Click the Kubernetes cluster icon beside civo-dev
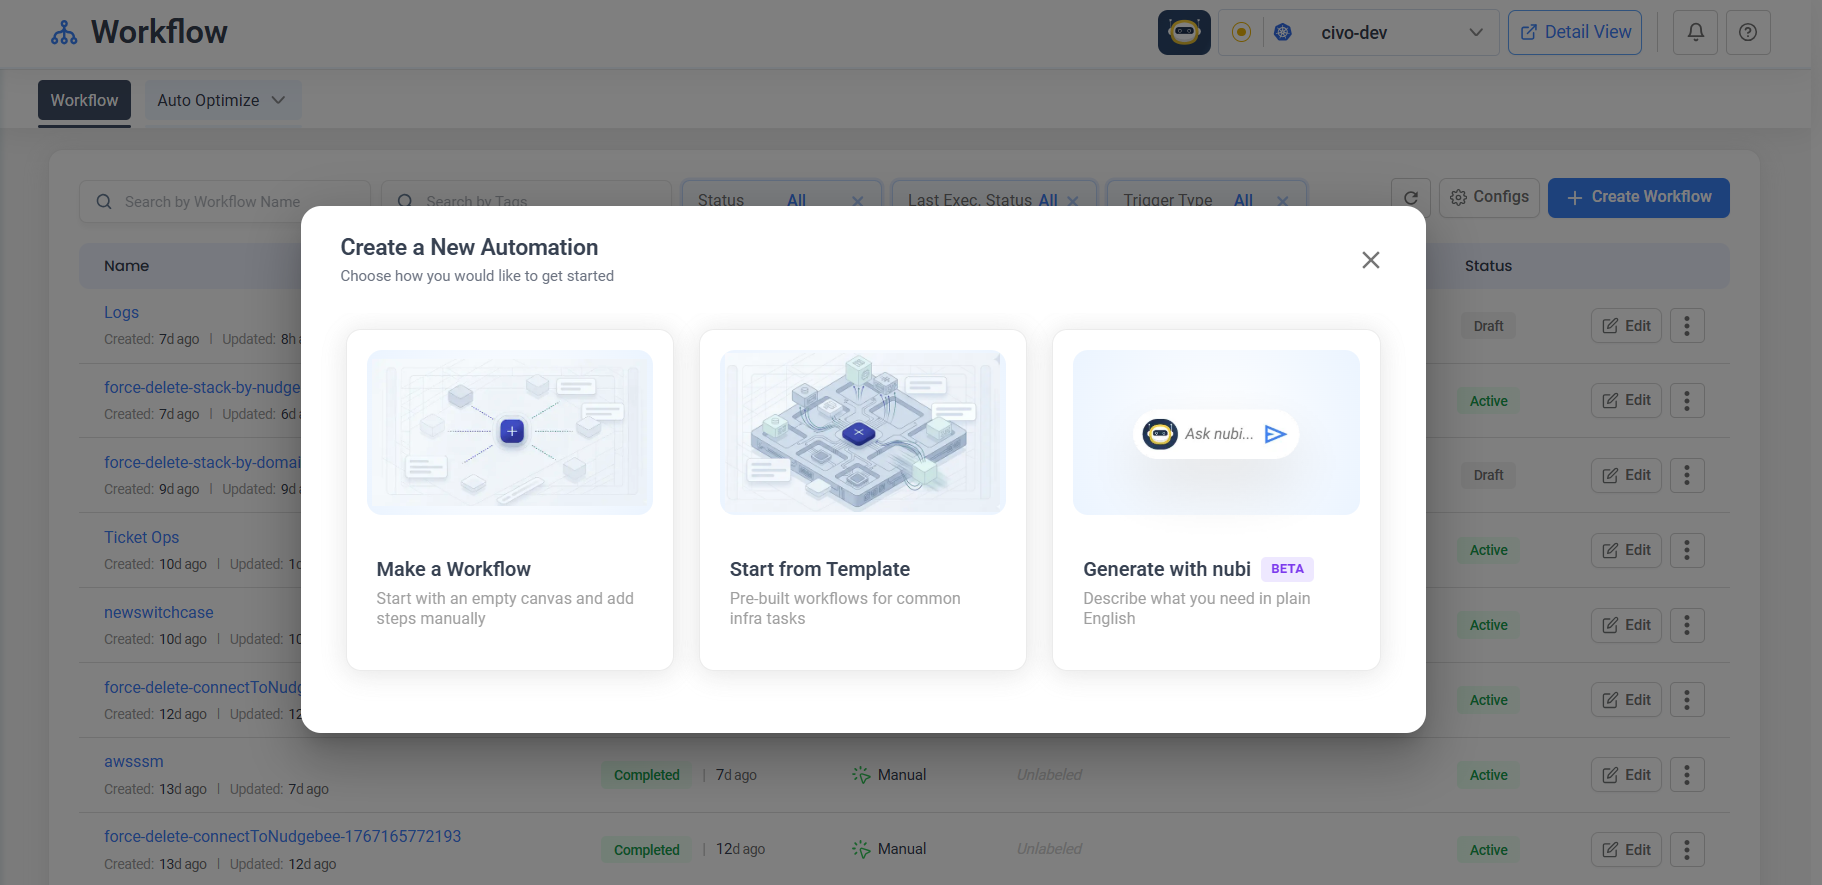 pos(1283,32)
